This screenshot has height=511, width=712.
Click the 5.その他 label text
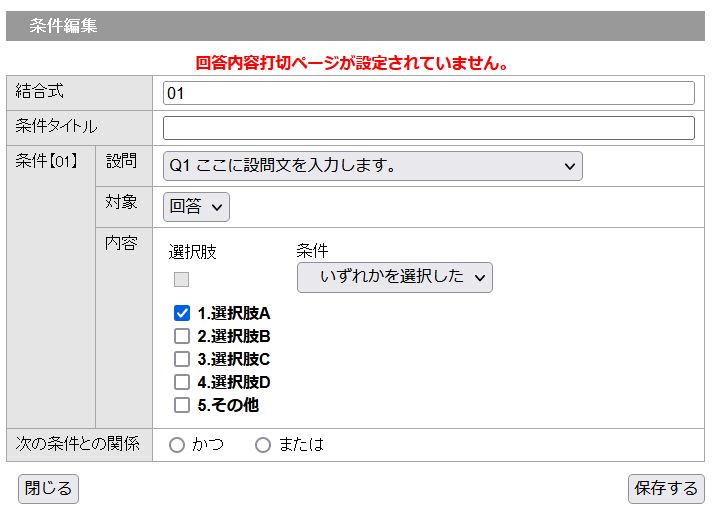[x=228, y=405]
